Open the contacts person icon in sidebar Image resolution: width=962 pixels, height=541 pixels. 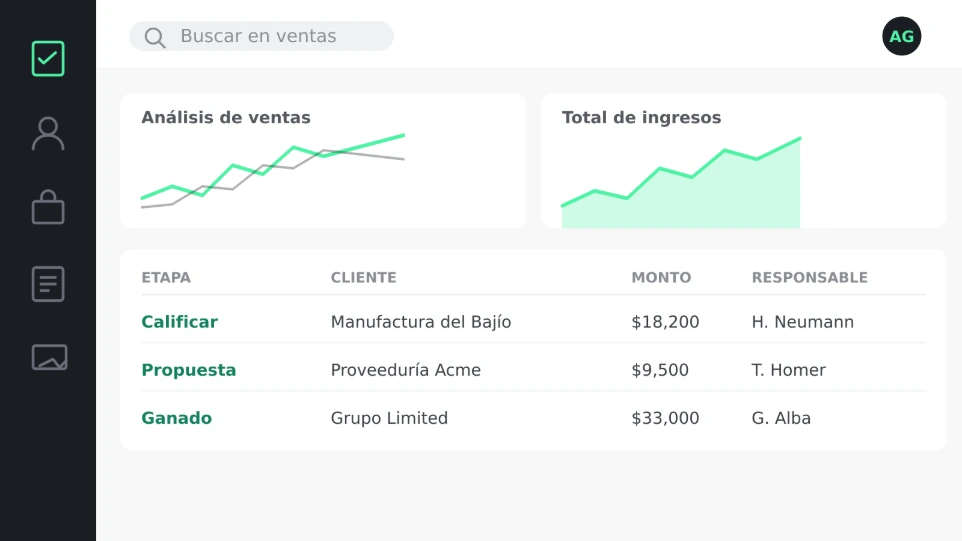(48, 134)
